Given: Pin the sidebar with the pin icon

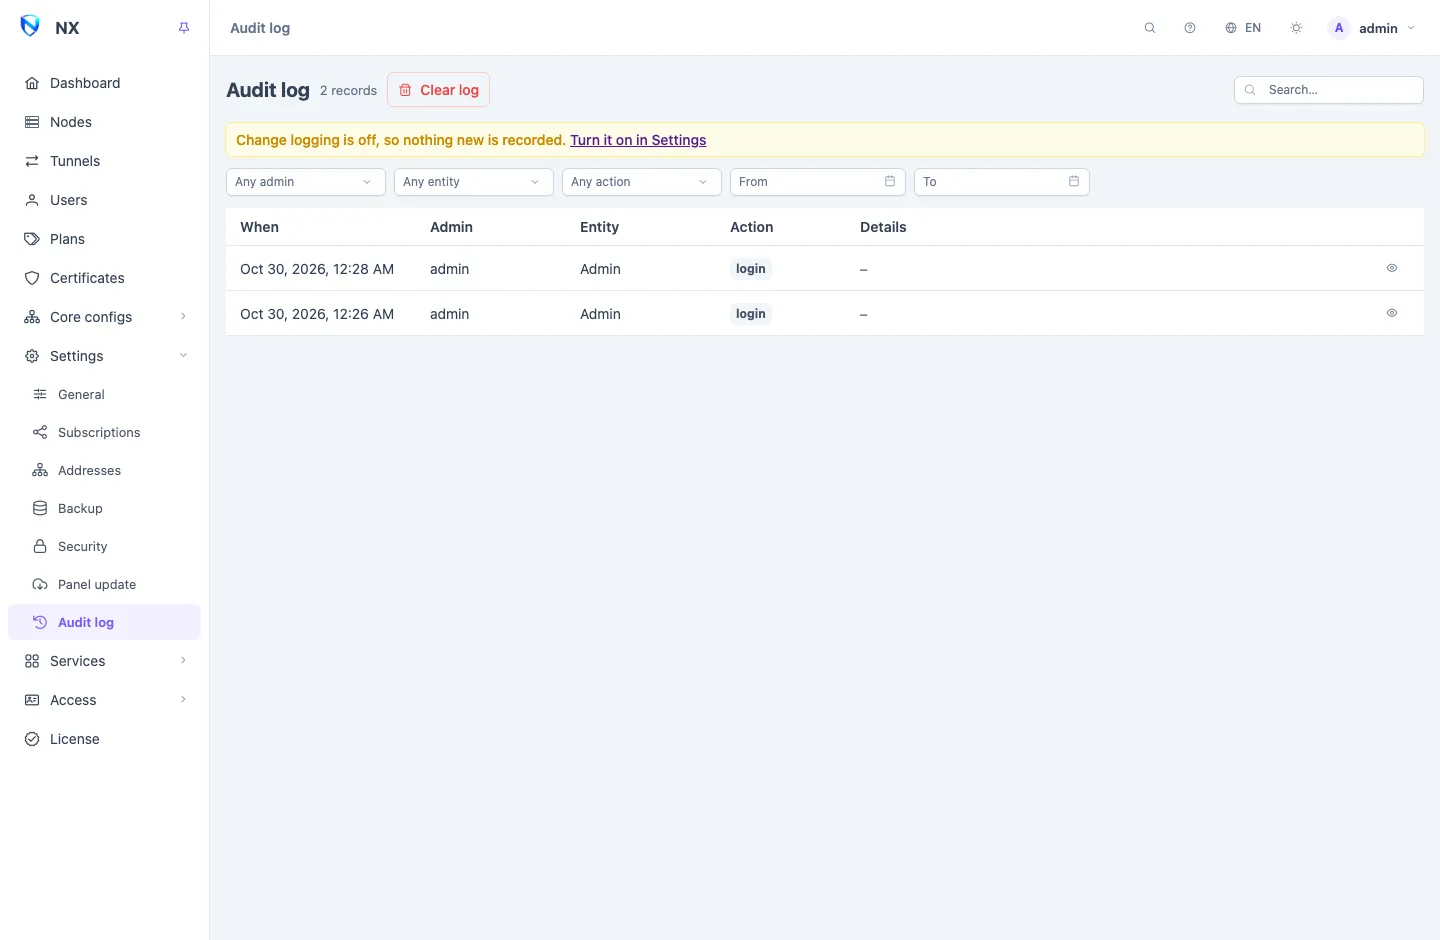Looking at the screenshot, I should pyautogui.click(x=184, y=28).
